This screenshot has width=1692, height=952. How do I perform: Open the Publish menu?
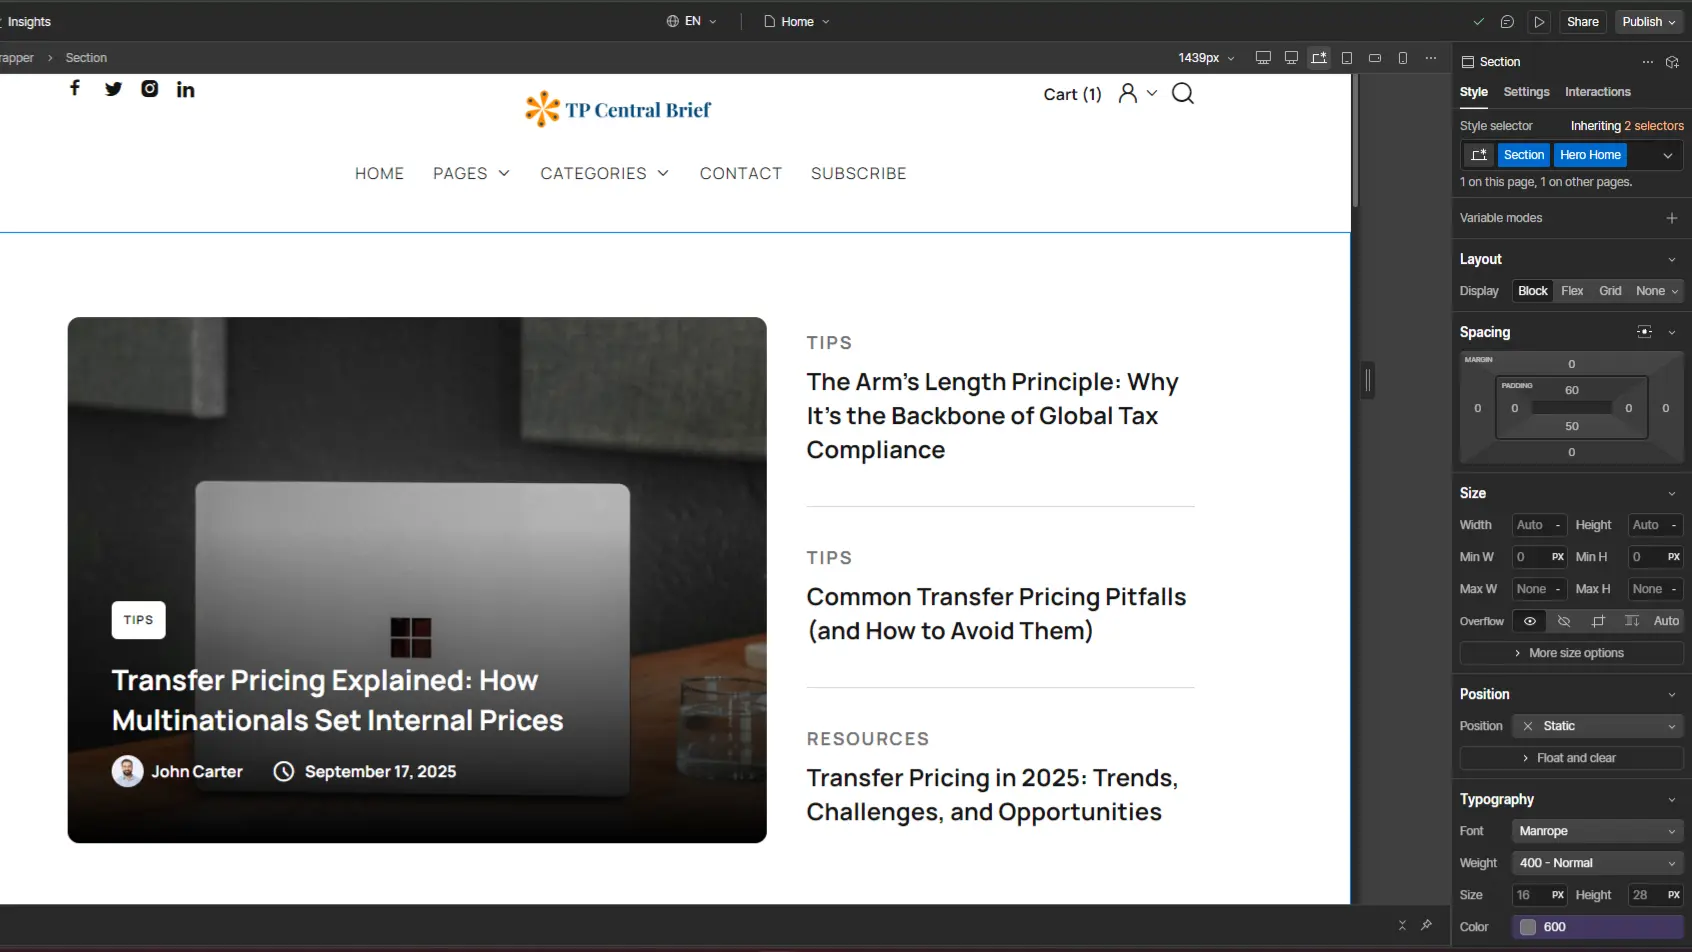click(x=1646, y=21)
